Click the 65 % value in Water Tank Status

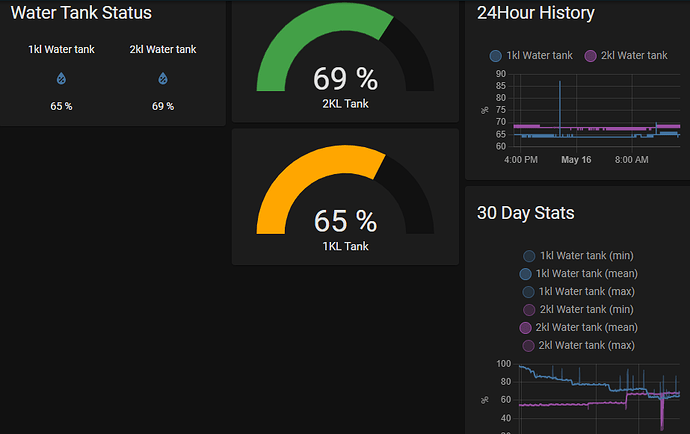tap(61, 106)
